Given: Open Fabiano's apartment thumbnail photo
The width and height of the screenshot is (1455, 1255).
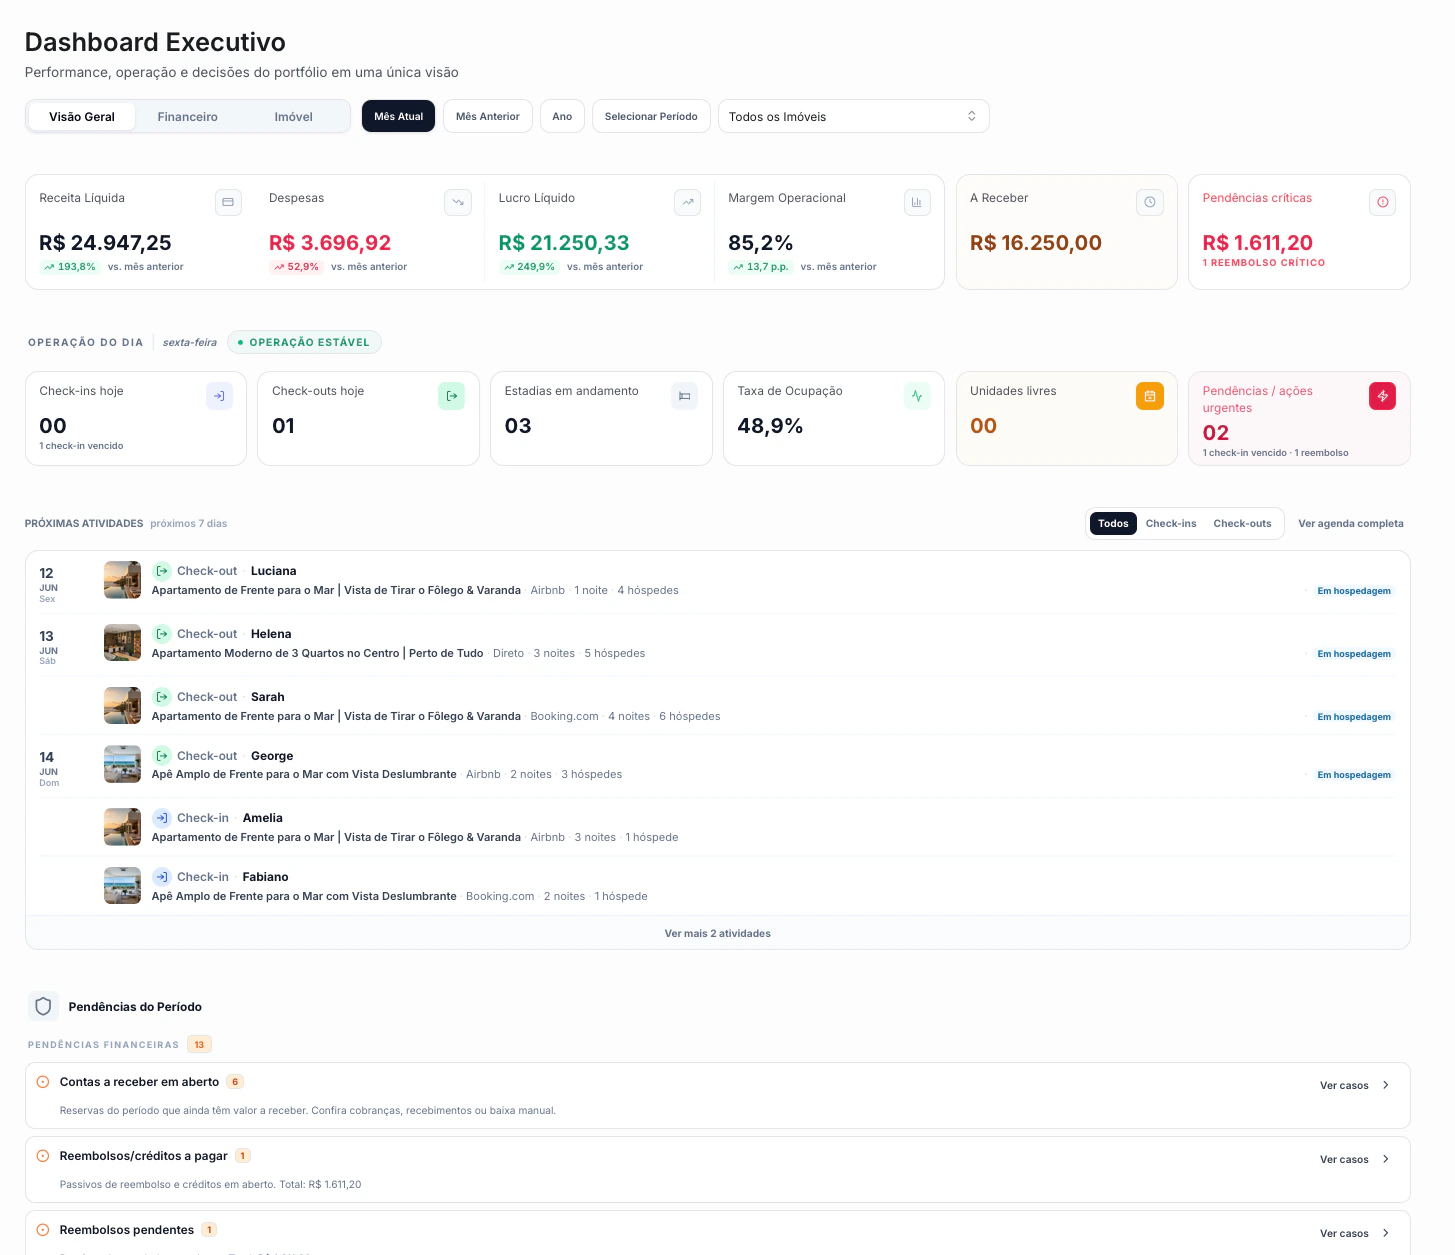Looking at the screenshot, I should coord(122,886).
